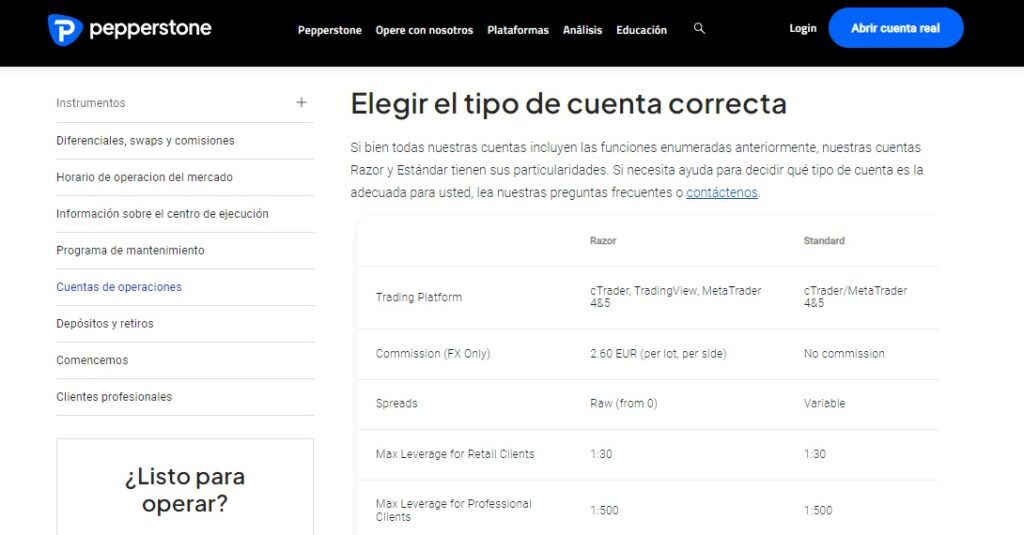Image resolution: width=1024 pixels, height=535 pixels.
Task: Click the Variable spreads value
Action: point(824,404)
